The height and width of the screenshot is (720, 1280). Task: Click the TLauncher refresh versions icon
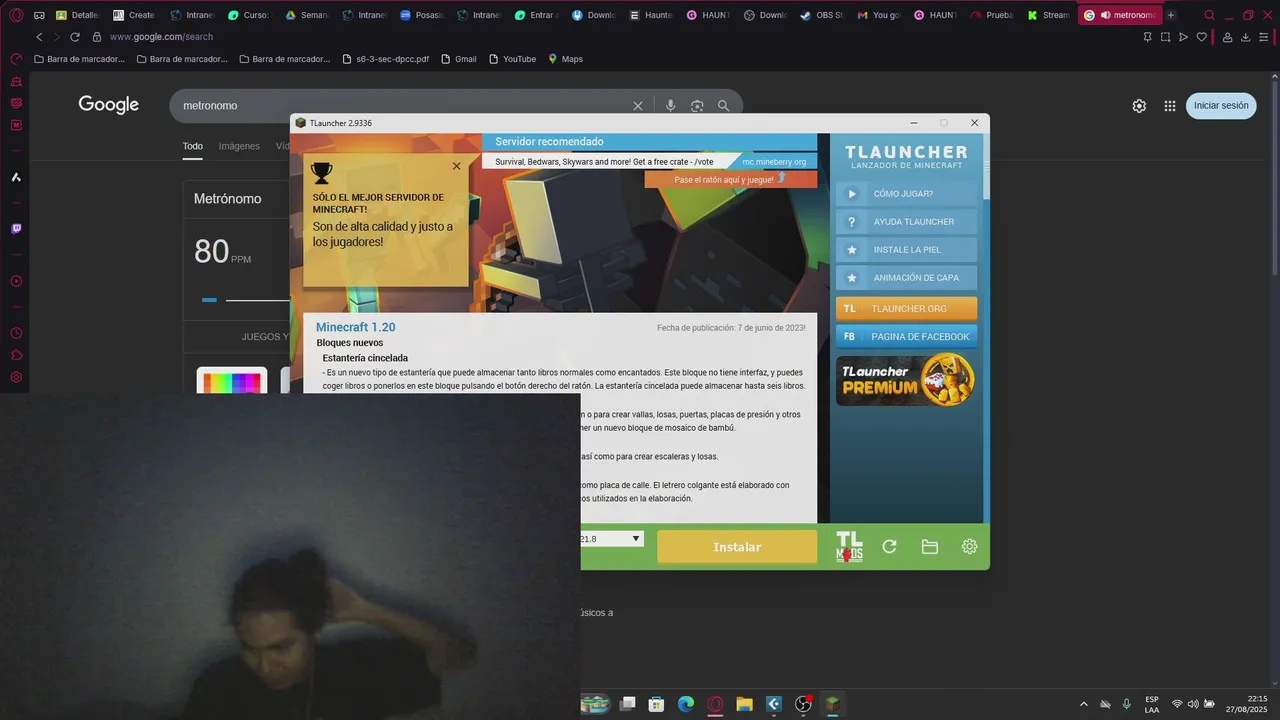pos(889,546)
